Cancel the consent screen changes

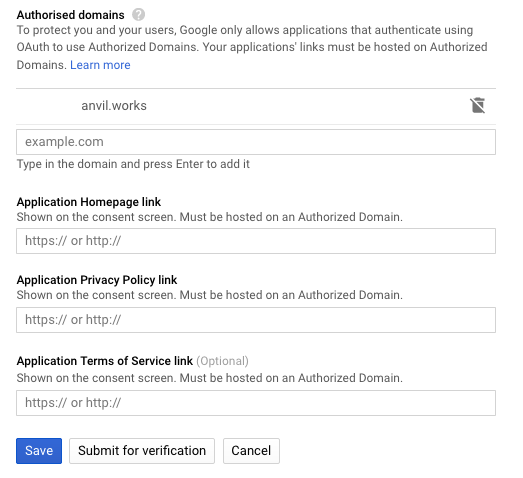(x=251, y=451)
